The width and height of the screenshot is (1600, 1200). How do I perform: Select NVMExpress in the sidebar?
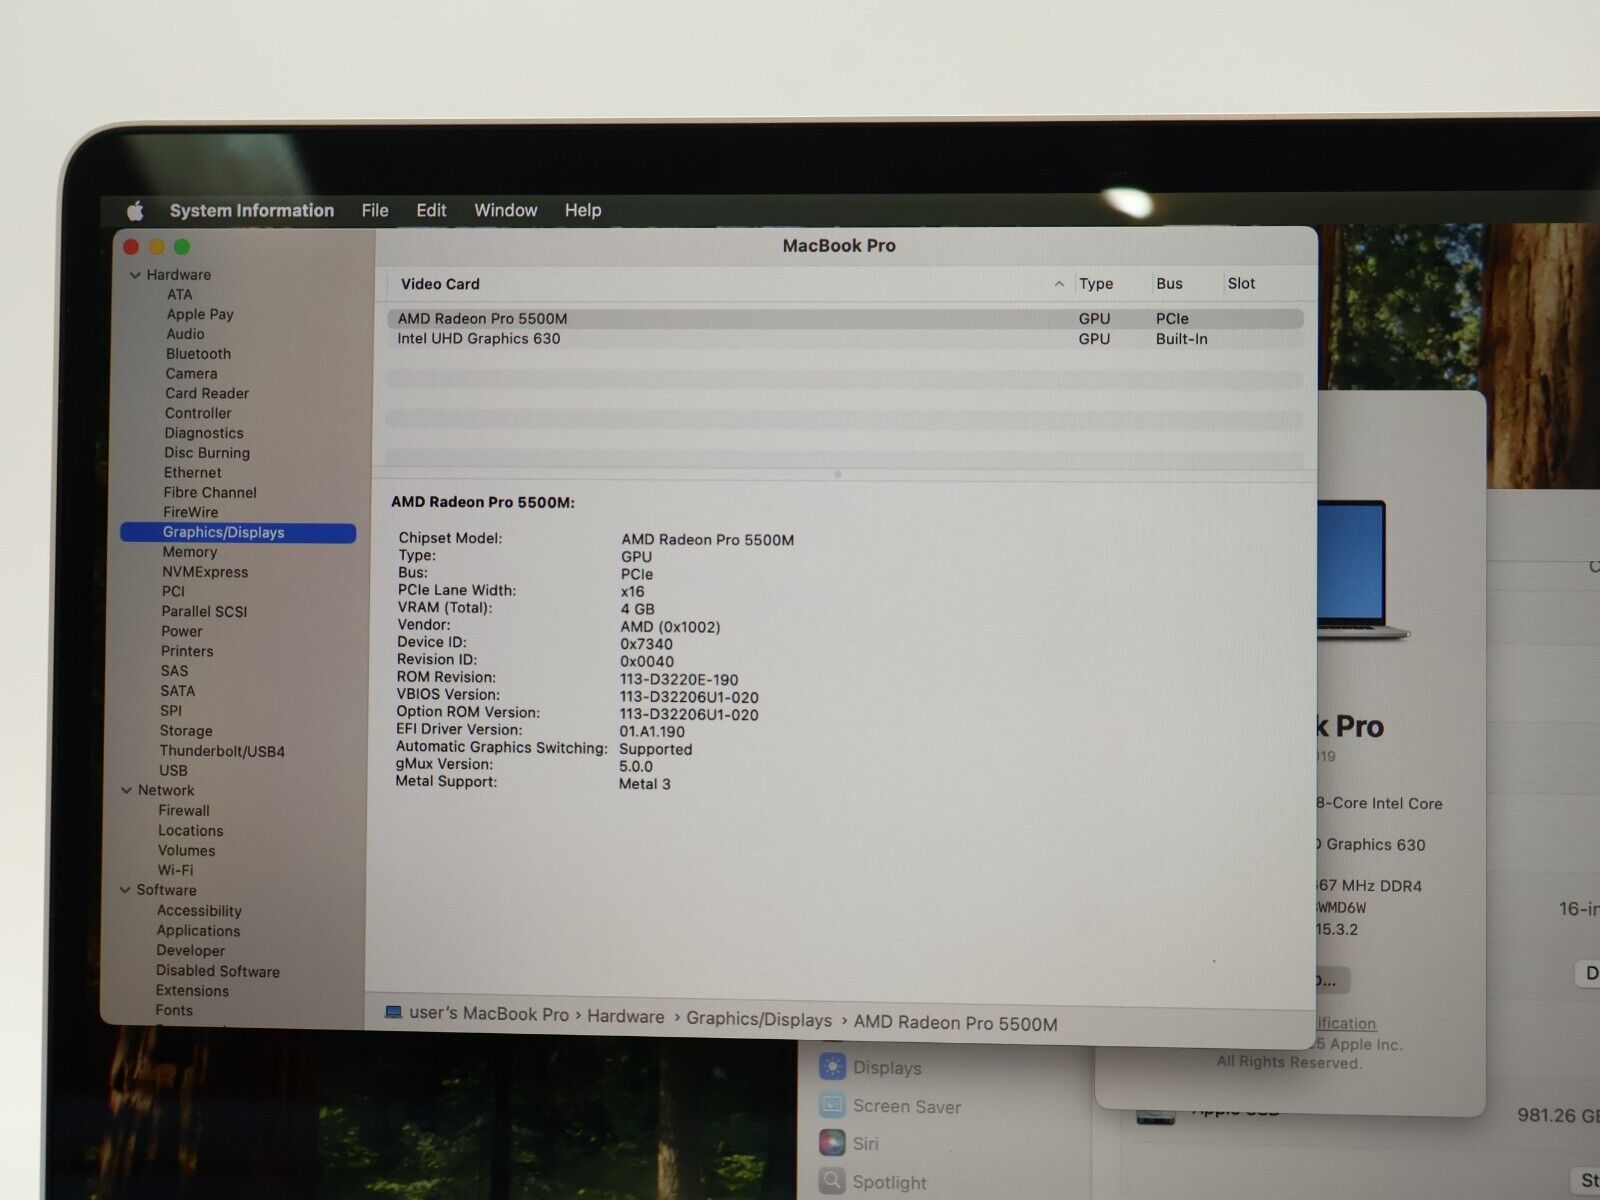click(205, 572)
